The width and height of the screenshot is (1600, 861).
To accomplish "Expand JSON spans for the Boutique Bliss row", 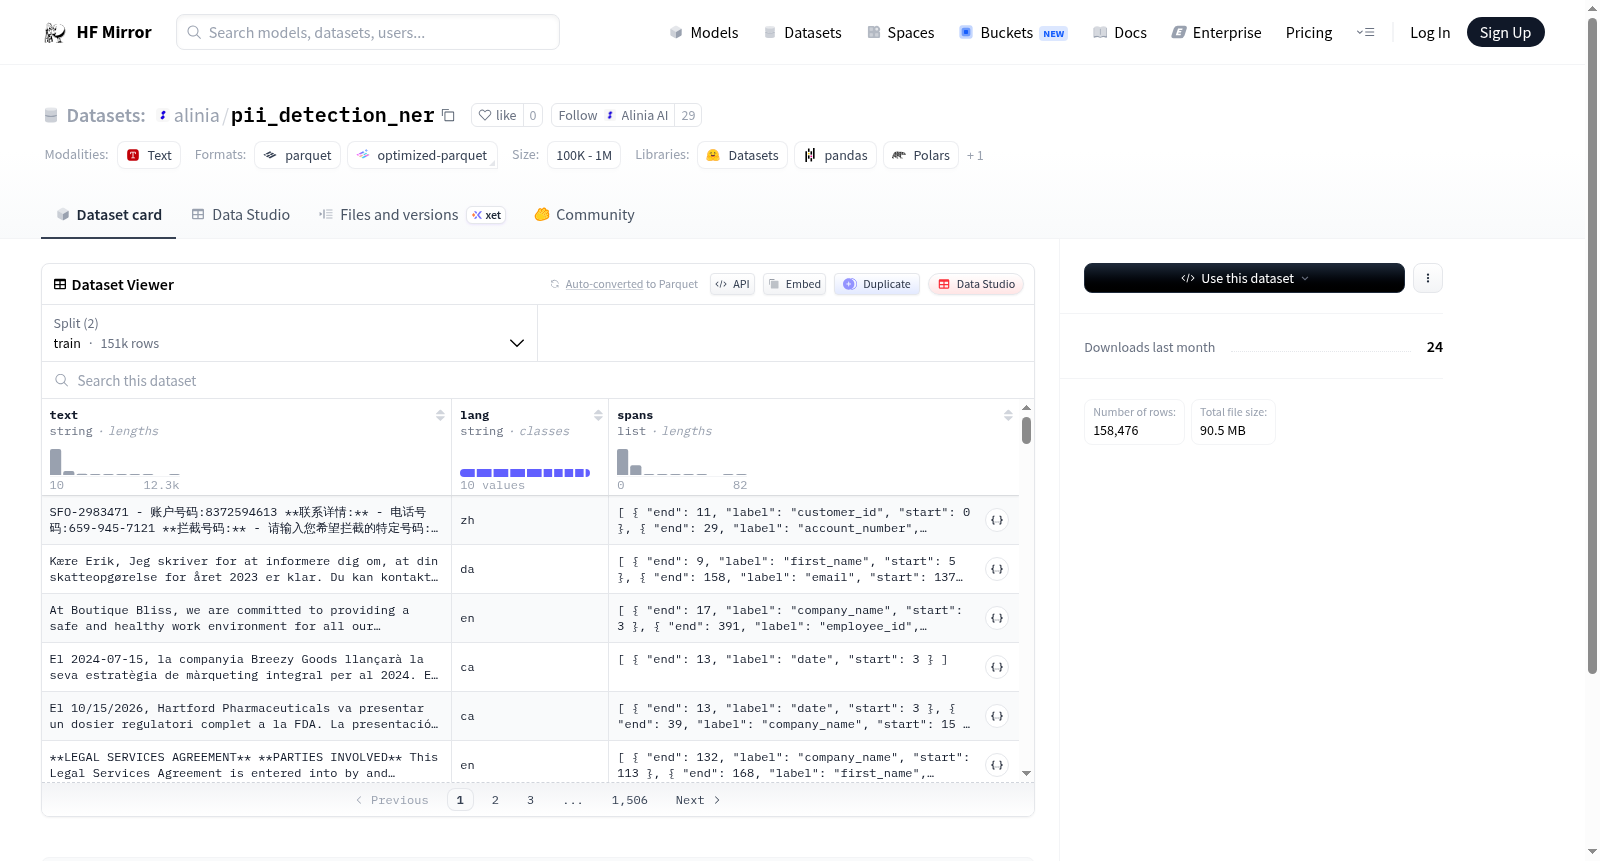I will click(997, 618).
